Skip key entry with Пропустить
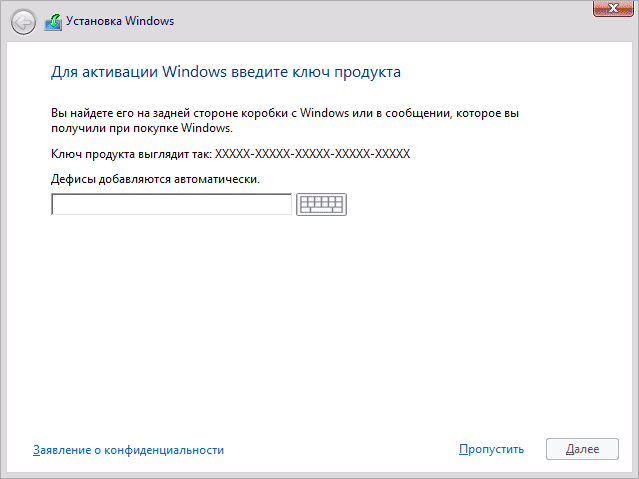Screen dimensions: 639x479 (x=491, y=450)
